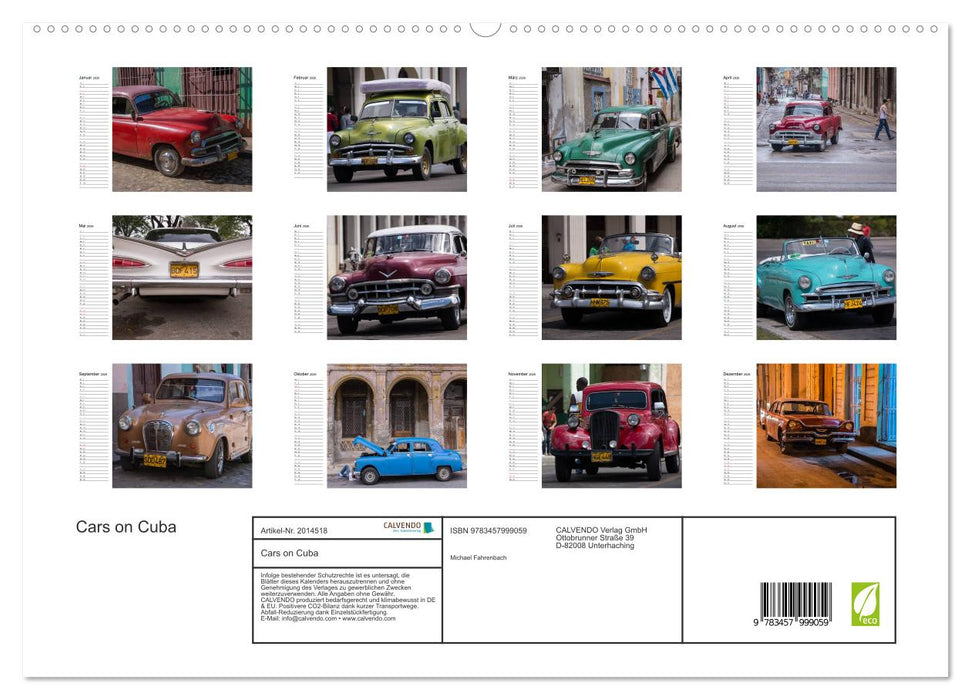Collapse the September date lines
Image resolution: width=971 pixels, height=700 pixels.
[90, 430]
